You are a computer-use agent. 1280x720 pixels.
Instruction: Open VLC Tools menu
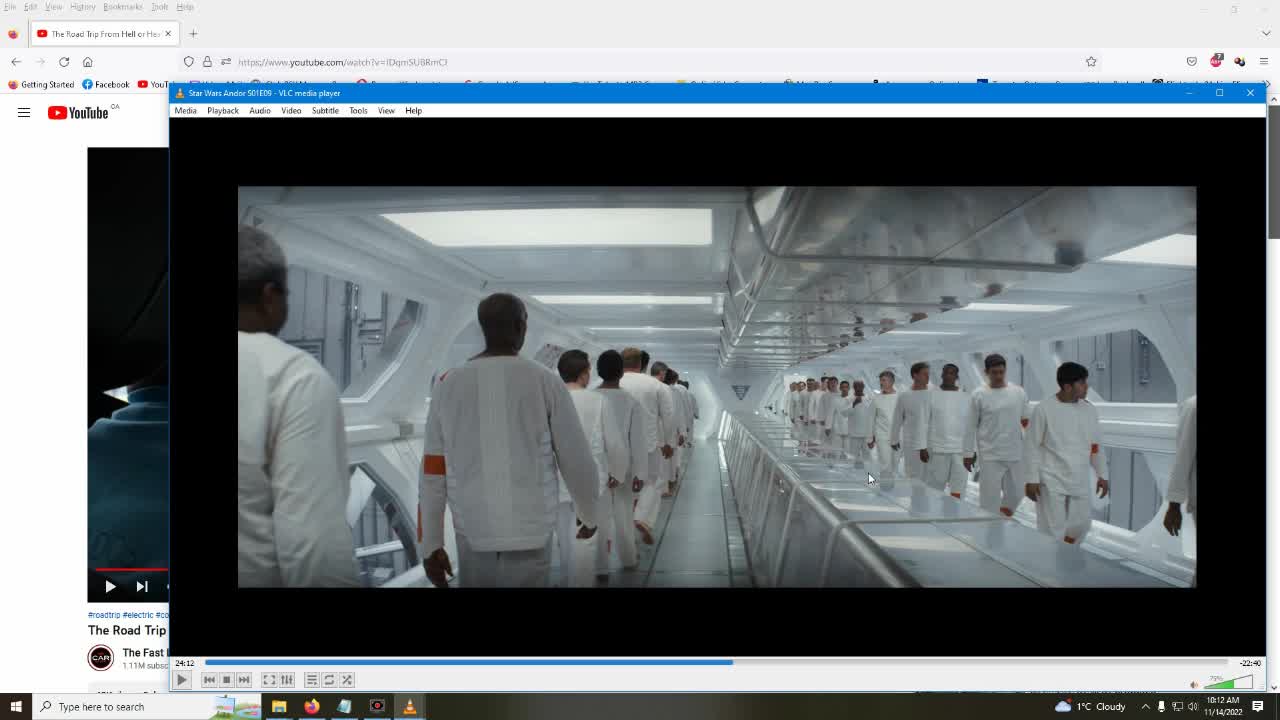(358, 110)
